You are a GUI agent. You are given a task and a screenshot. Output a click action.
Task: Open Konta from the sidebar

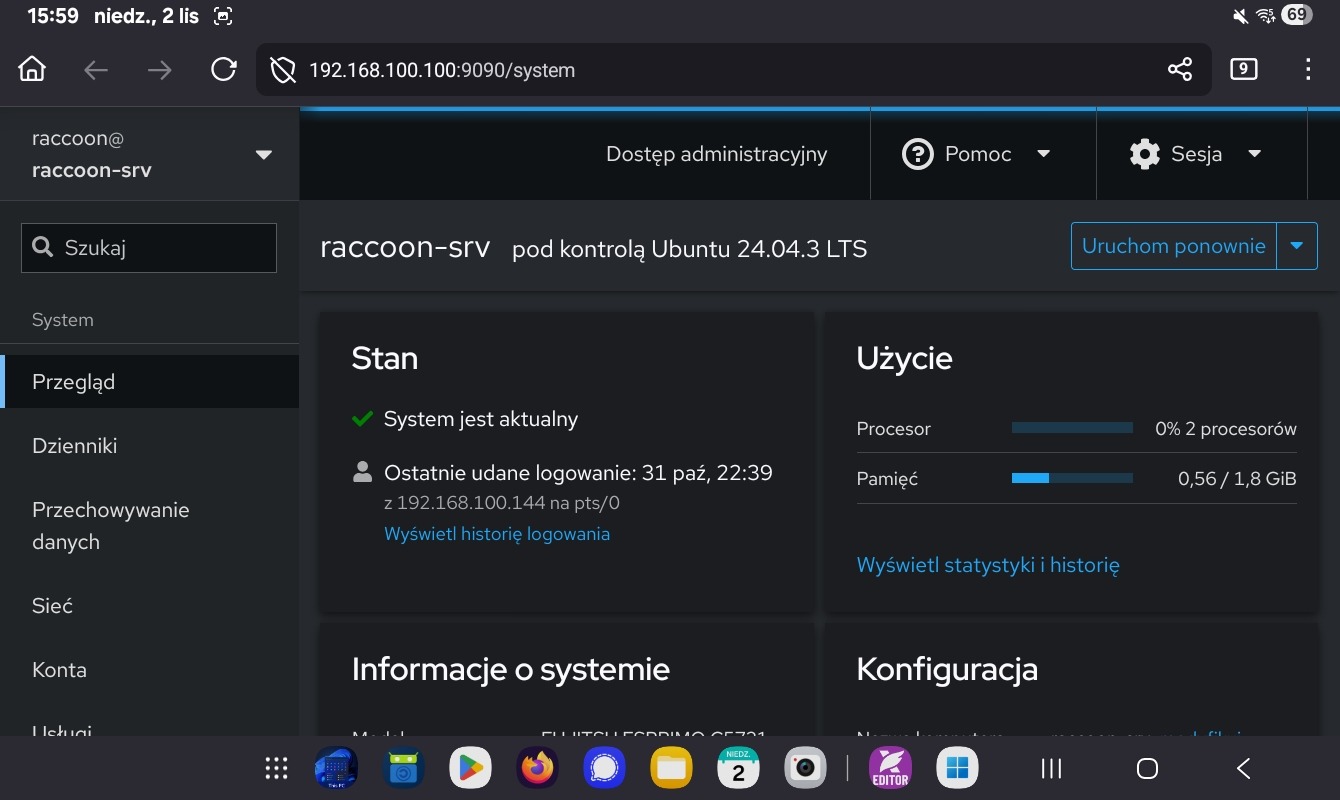[59, 670]
